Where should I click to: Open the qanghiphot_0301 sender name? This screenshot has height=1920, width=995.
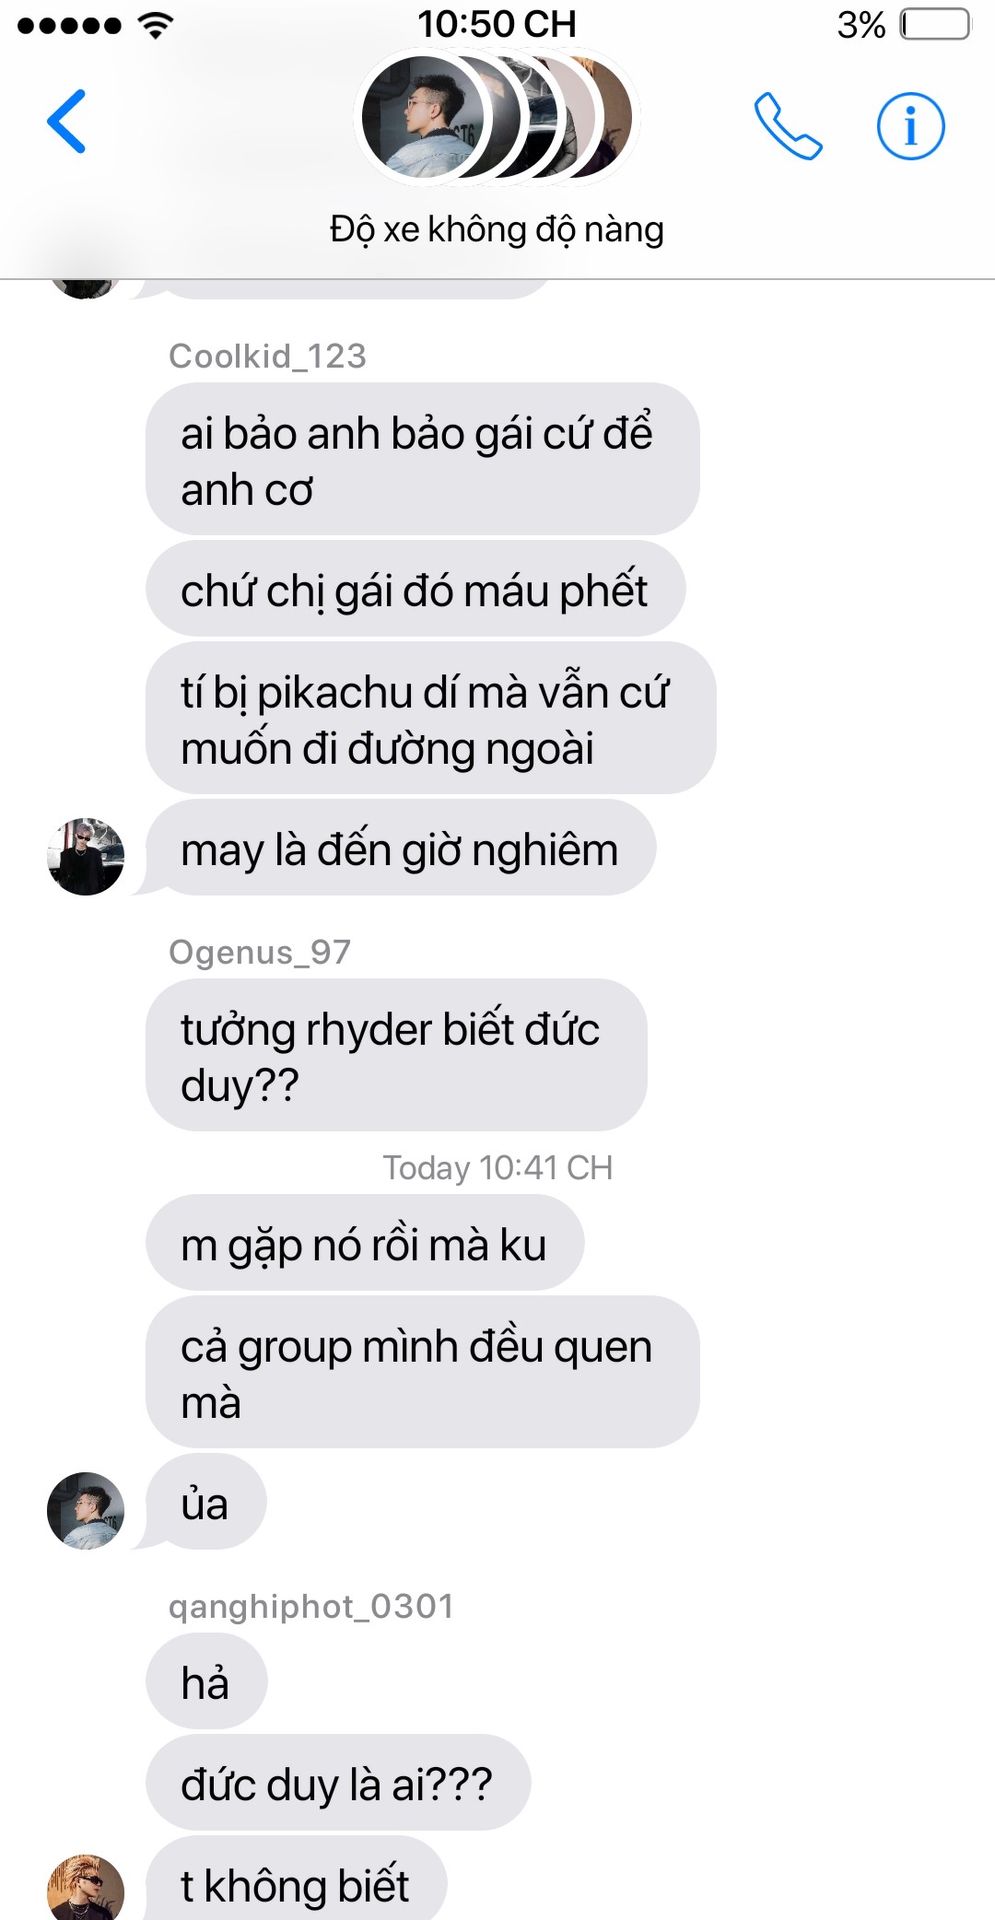[x=311, y=1606]
